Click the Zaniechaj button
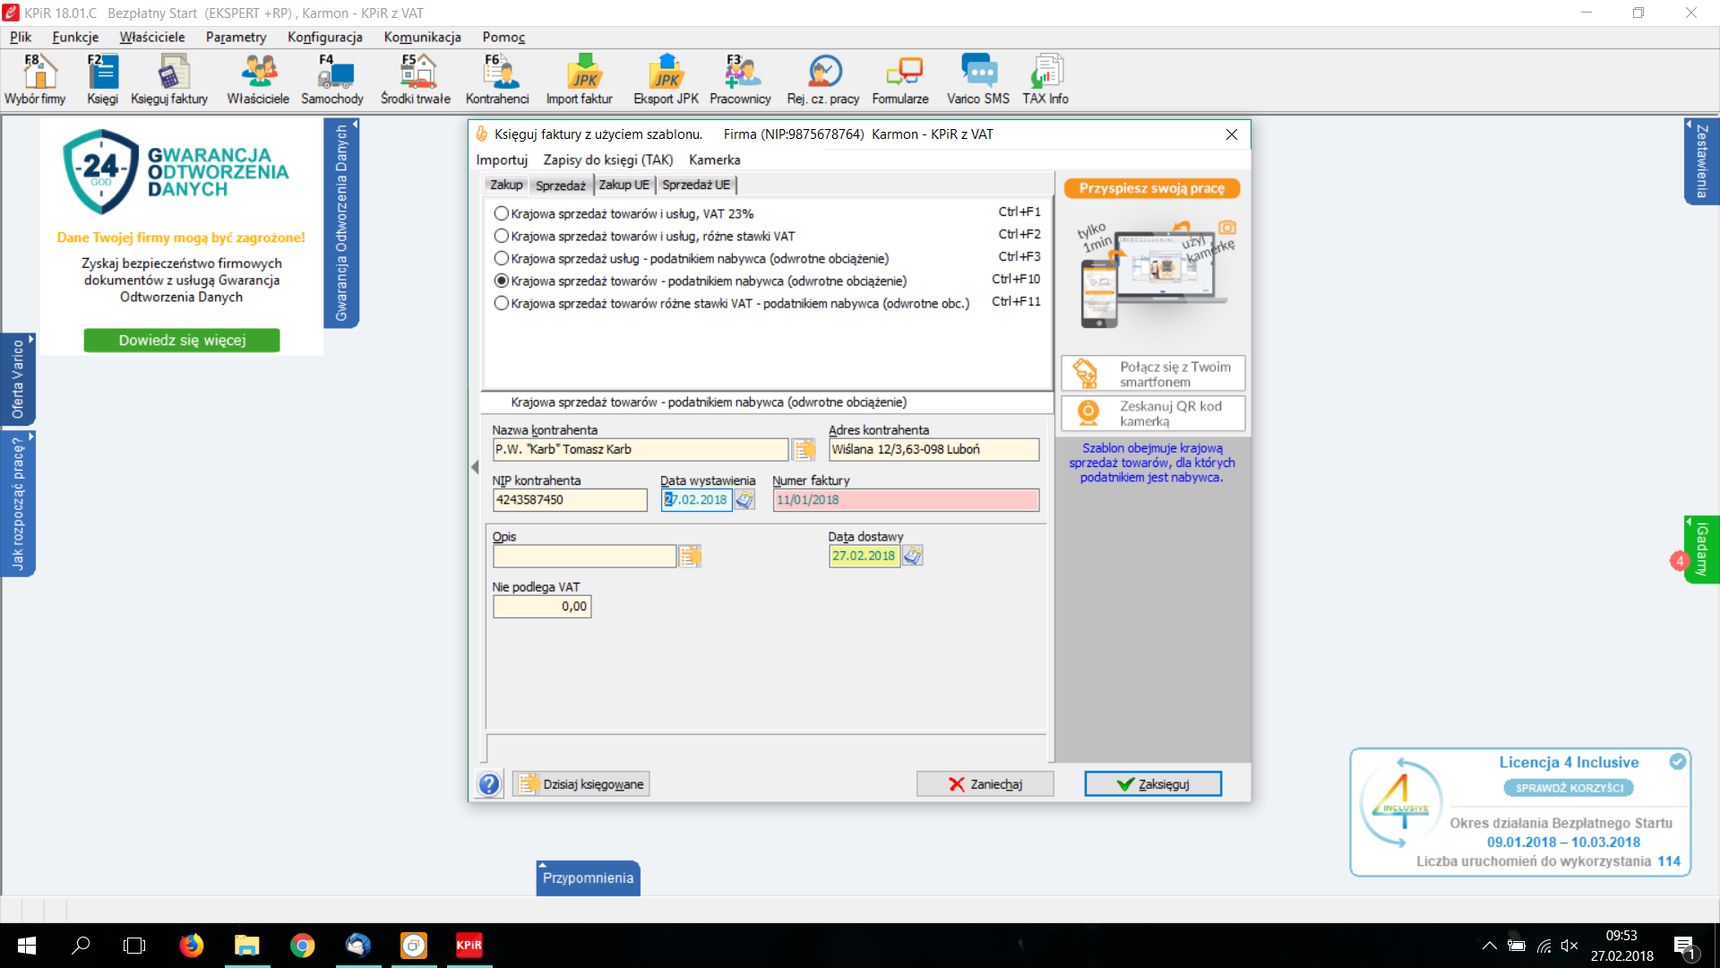This screenshot has height=968, width=1720. click(x=985, y=784)
